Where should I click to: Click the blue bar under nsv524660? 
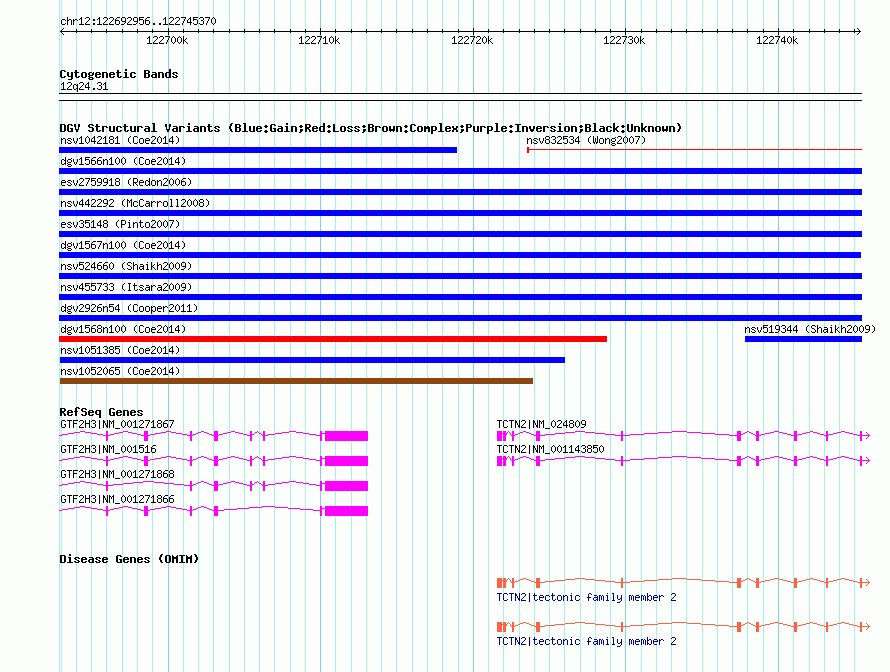point(461,276)
